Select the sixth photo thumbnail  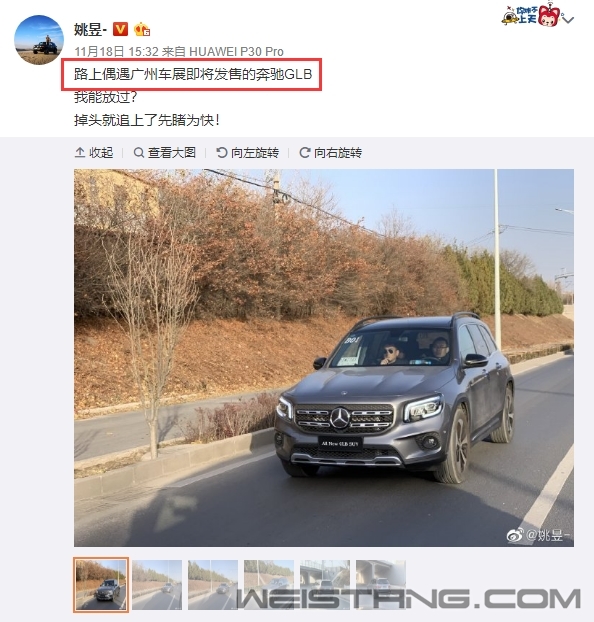click(x=381, y=585)
